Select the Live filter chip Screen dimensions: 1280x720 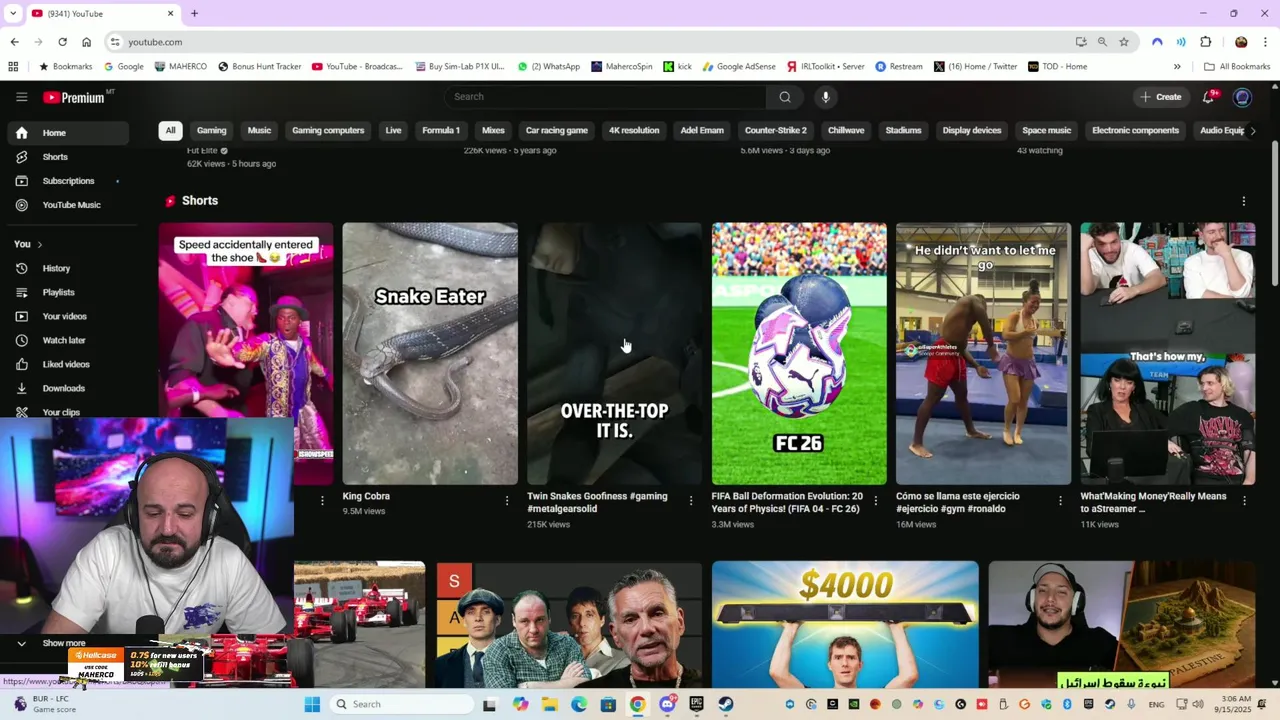(393, 131)
